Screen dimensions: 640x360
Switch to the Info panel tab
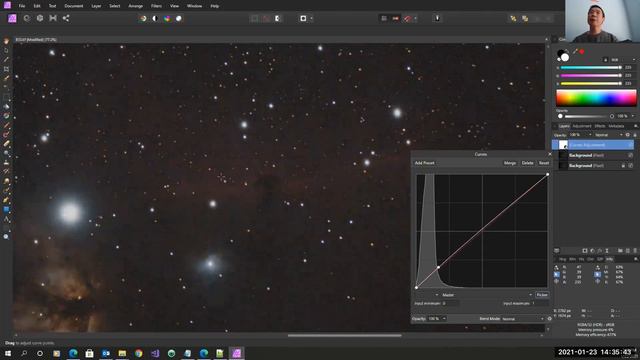[x=609, y=259]
